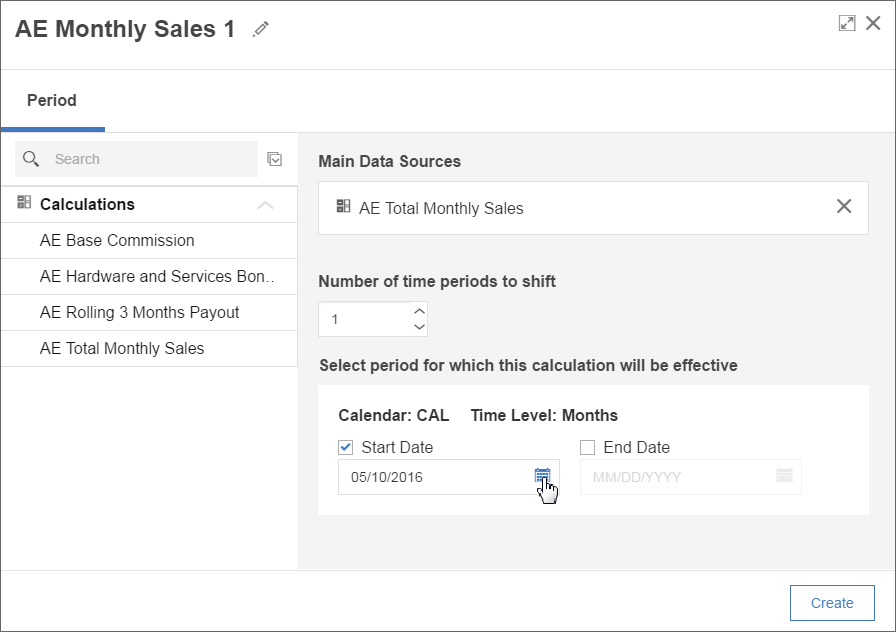896x632 pixels.
Task: Close the AE Monthly Sales dialog
Action: tap(873, 23)
